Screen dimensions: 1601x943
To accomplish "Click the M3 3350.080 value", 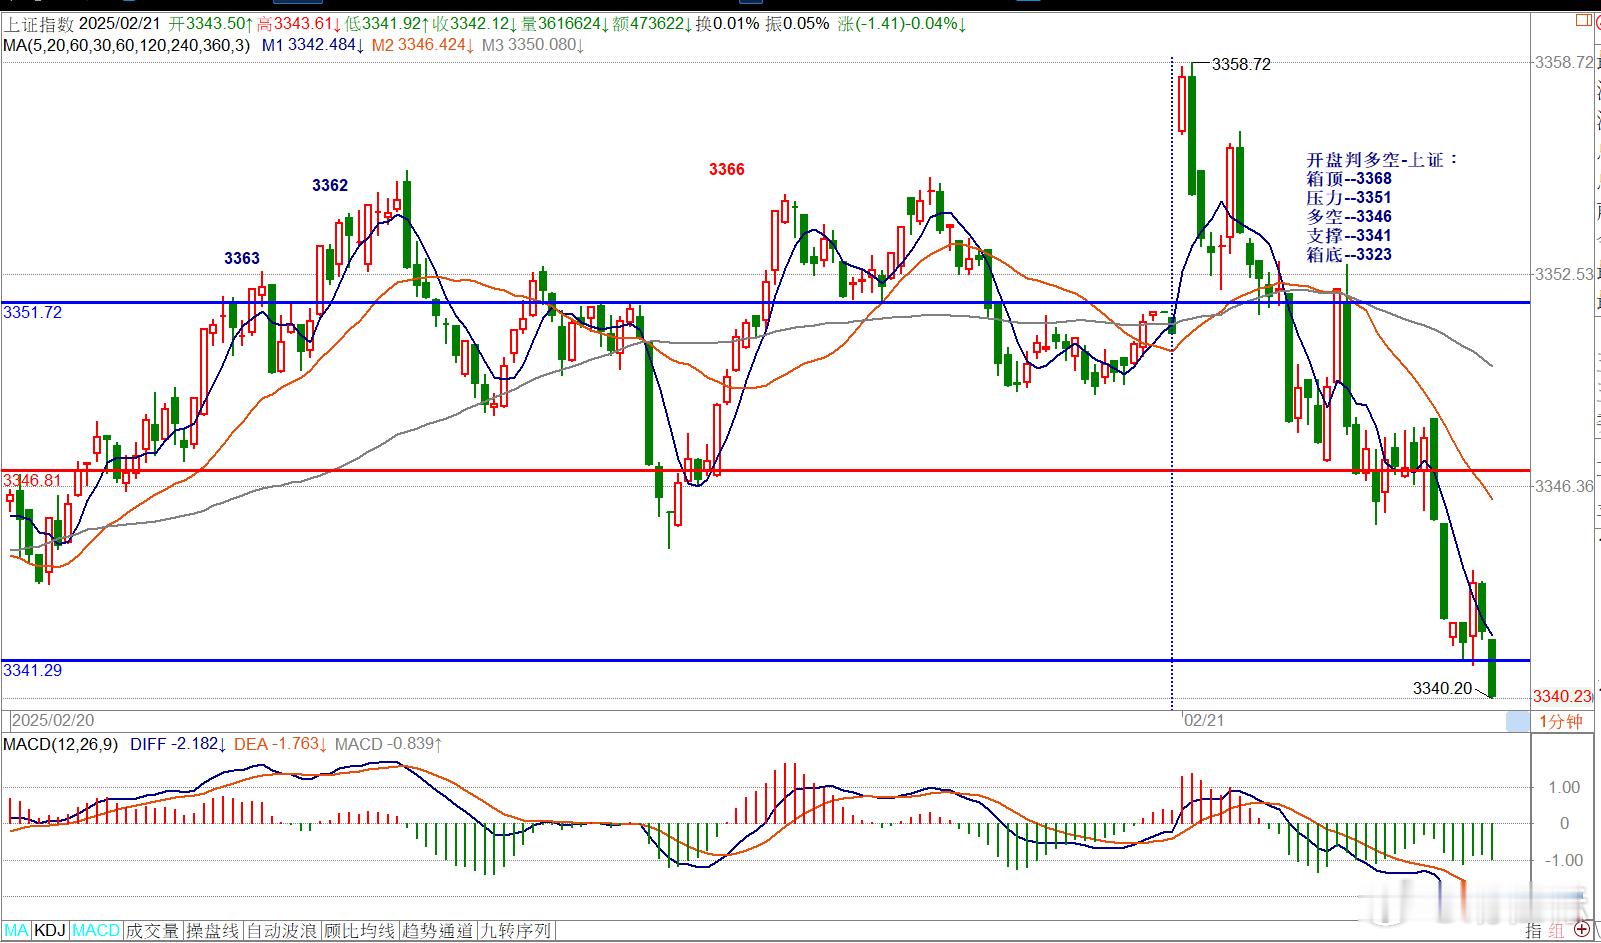I will (x=533, y=45).
